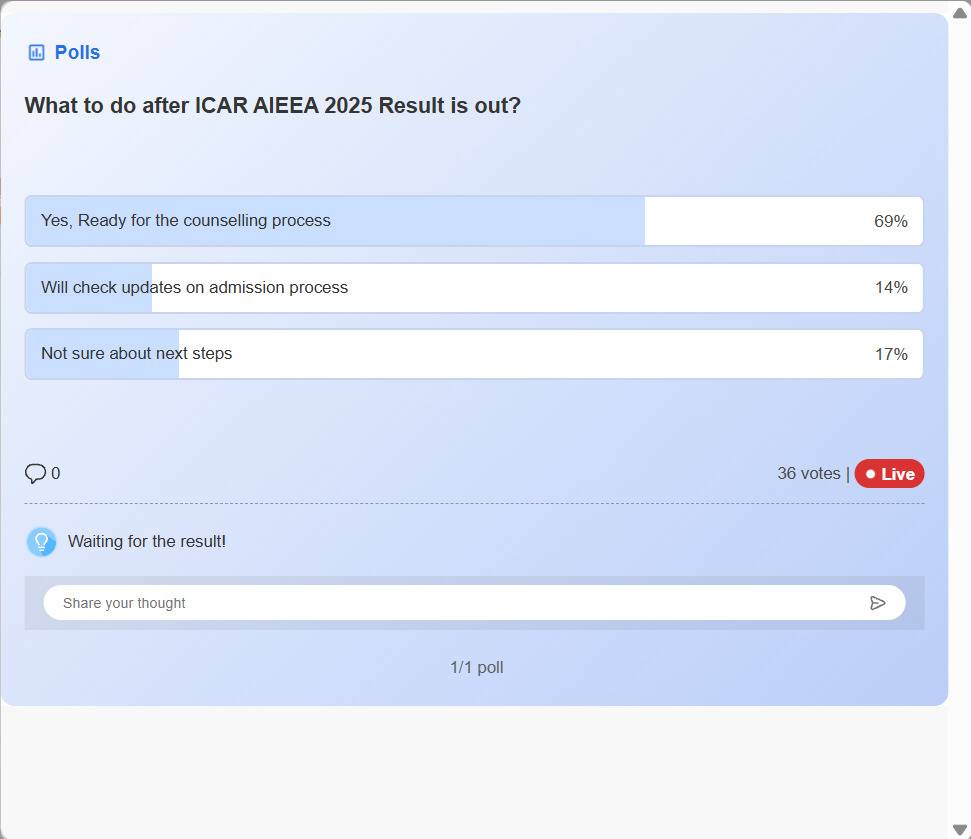Image resolution: width=971 pixels, height=839 pixels.
Task: Click the comment count showing 0
Action: pos(56,474)
